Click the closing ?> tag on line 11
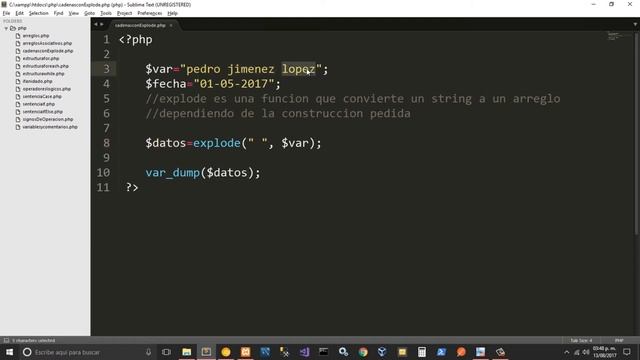640x360 pixels. [132, 187]
